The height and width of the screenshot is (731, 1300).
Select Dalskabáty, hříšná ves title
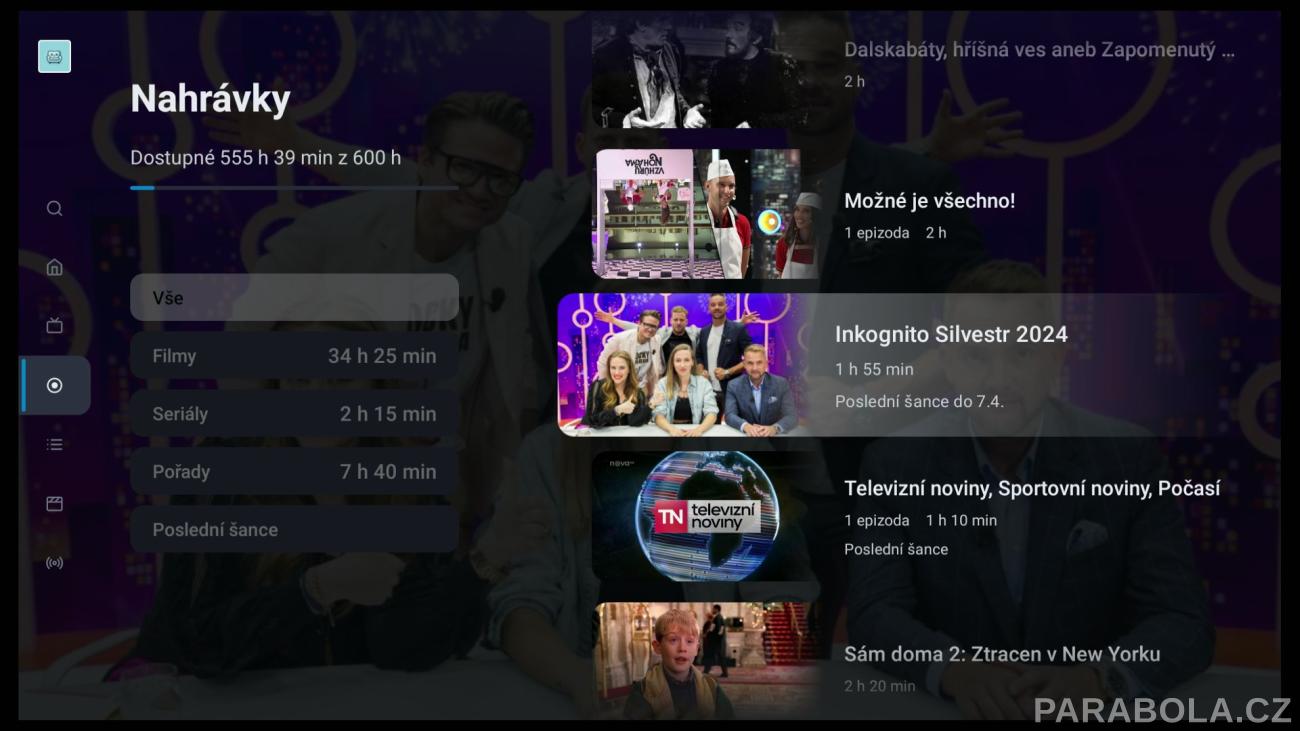[x=1039, y=50]
